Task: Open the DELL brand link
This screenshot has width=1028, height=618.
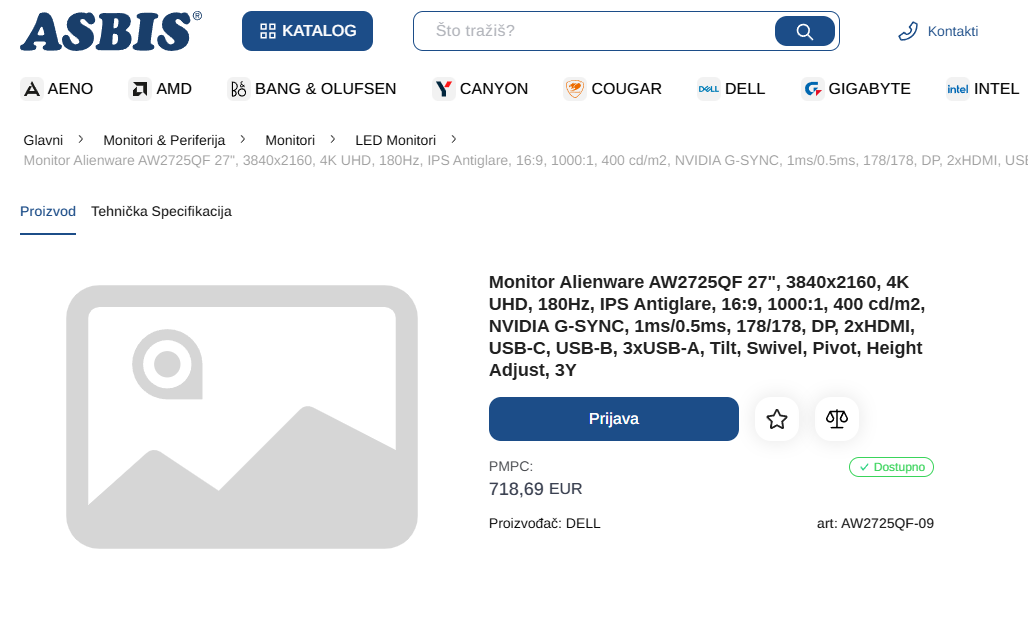Action: pos(745,88)
